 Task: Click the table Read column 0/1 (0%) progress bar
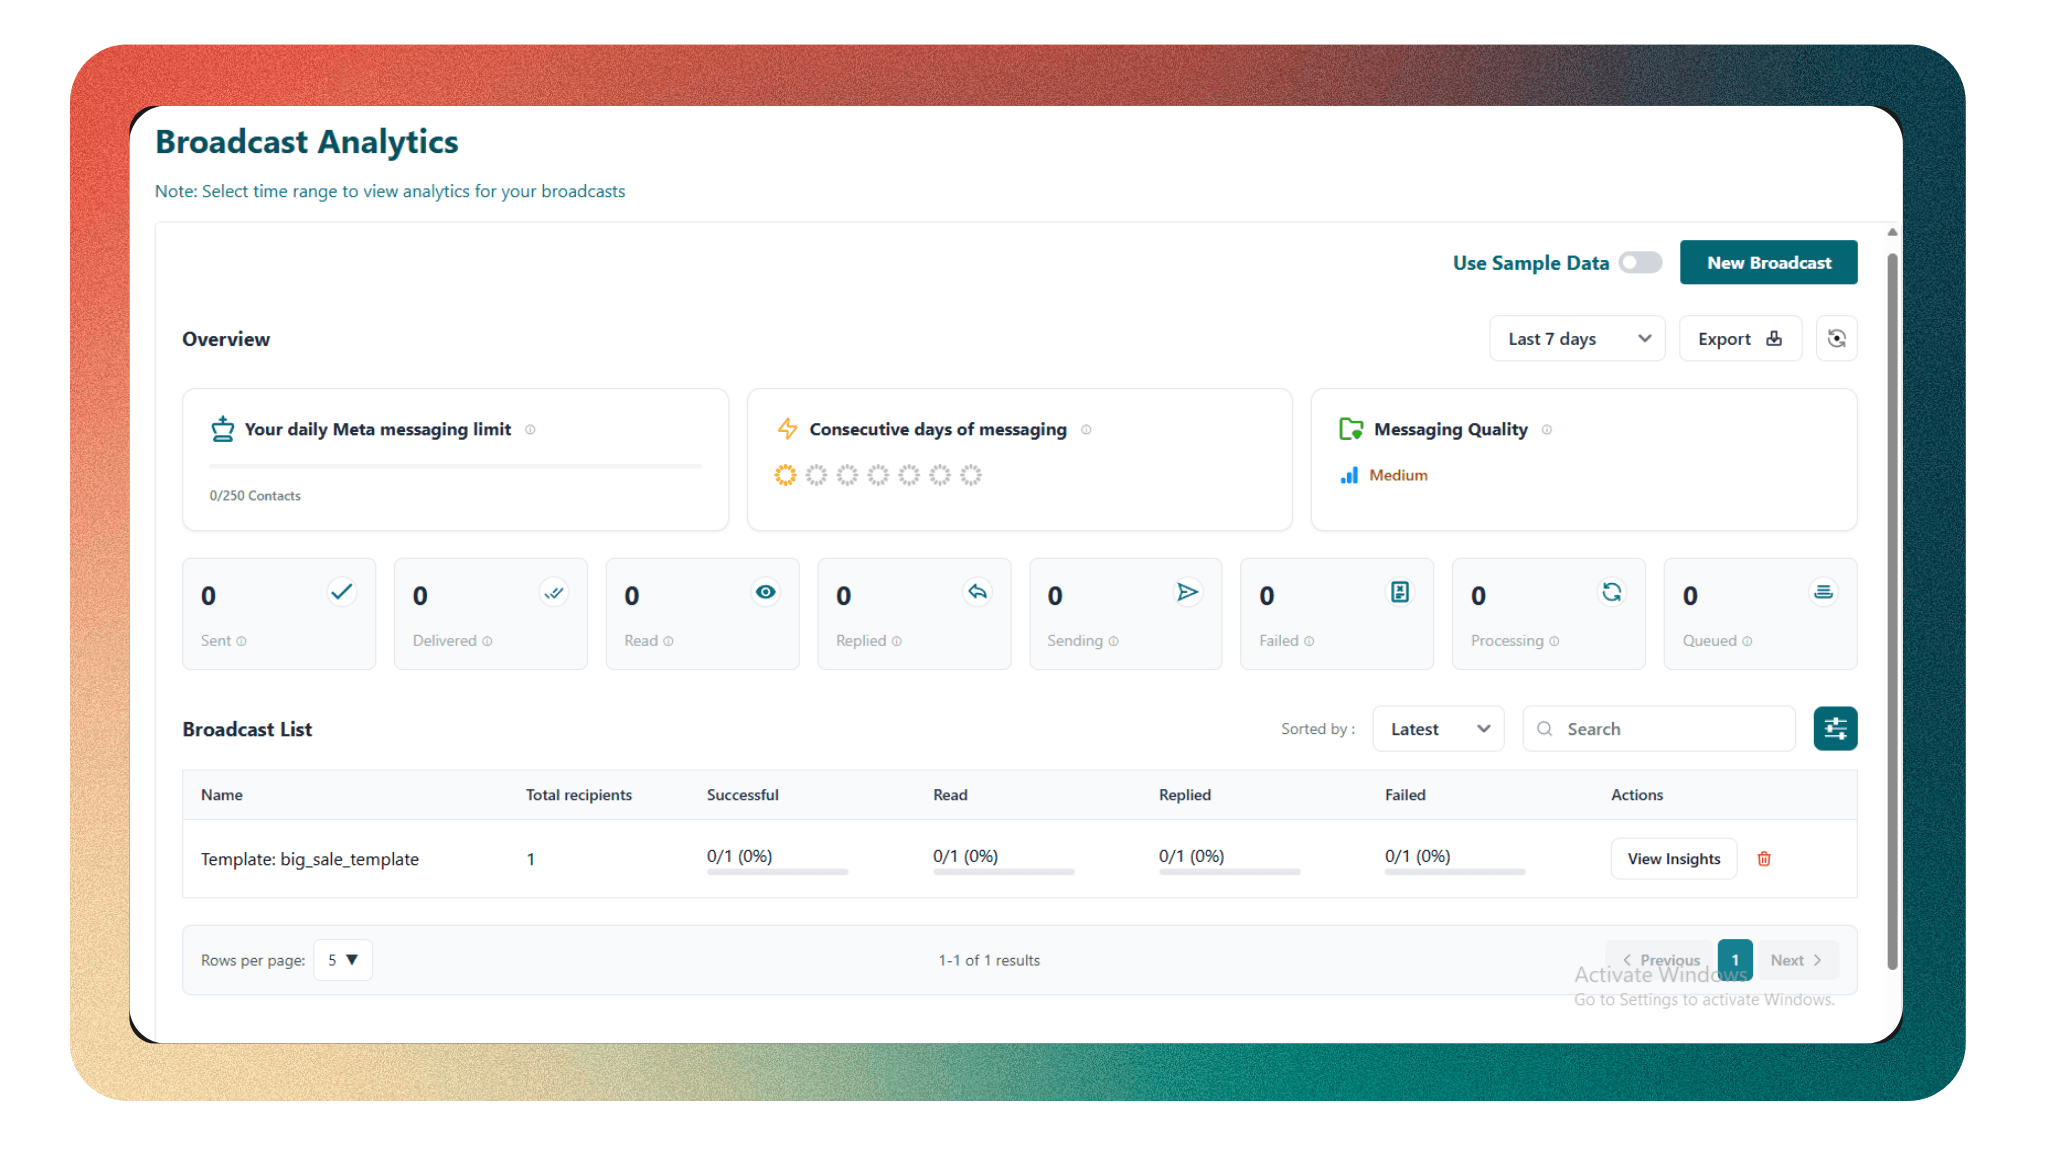pos(1003,872)
